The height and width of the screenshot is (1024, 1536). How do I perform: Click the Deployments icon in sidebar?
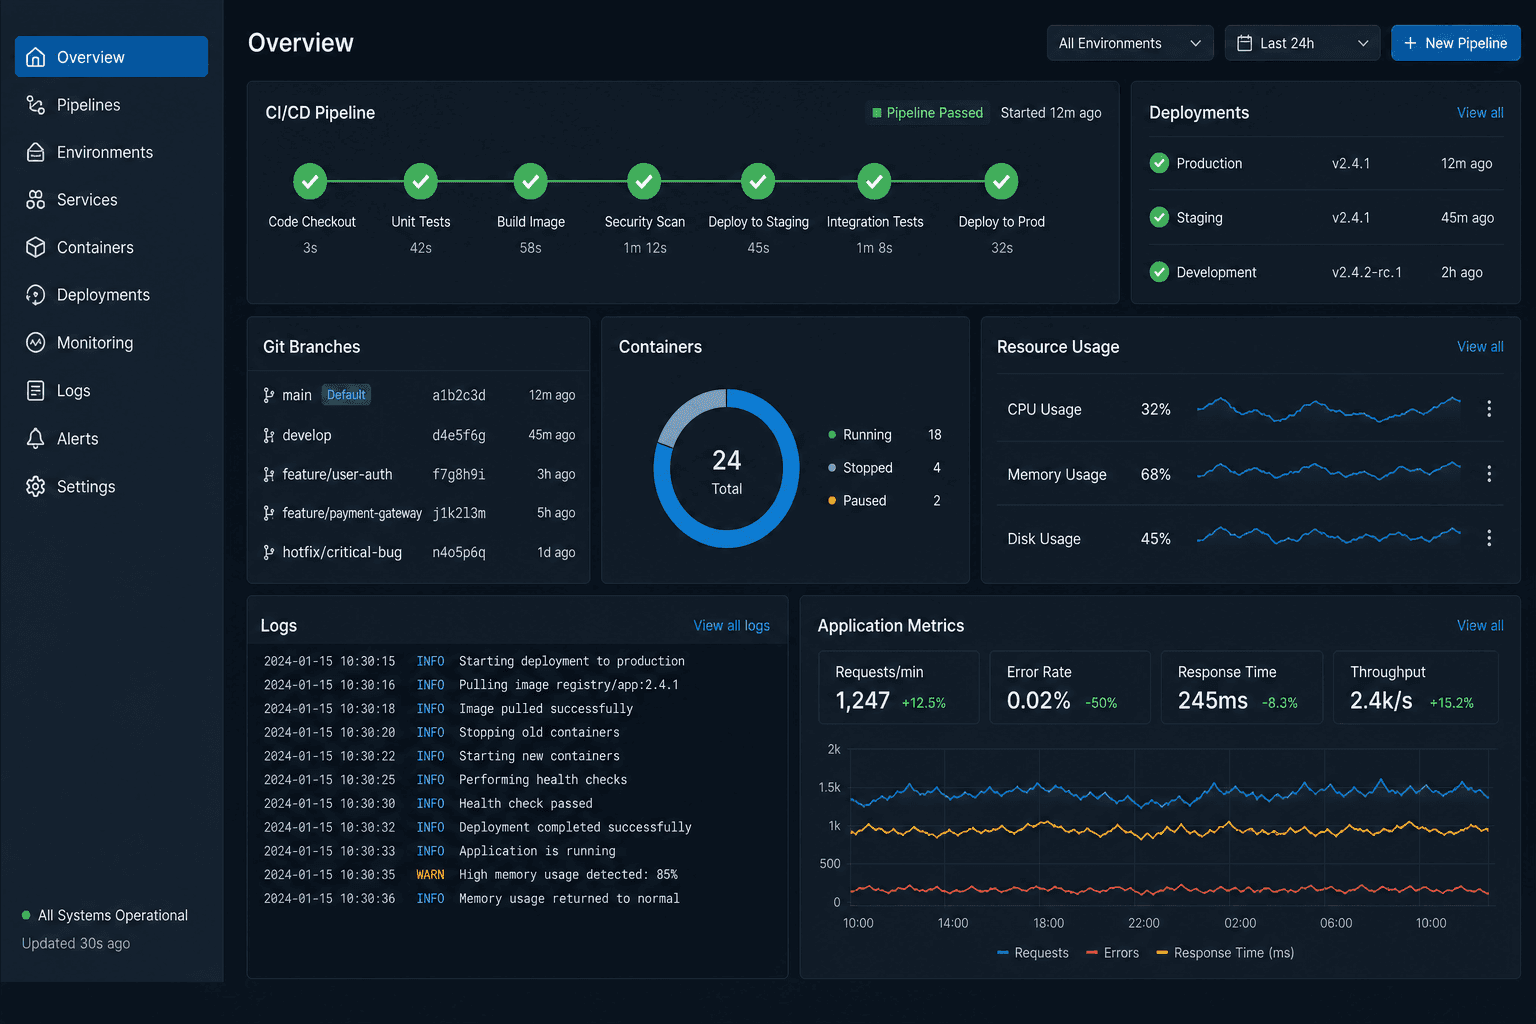click(x=36, y=295)
